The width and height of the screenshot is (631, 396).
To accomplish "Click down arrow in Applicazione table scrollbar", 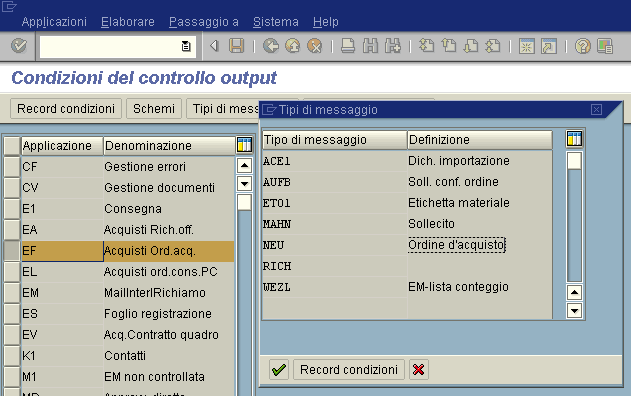I will tap(244, 184).
